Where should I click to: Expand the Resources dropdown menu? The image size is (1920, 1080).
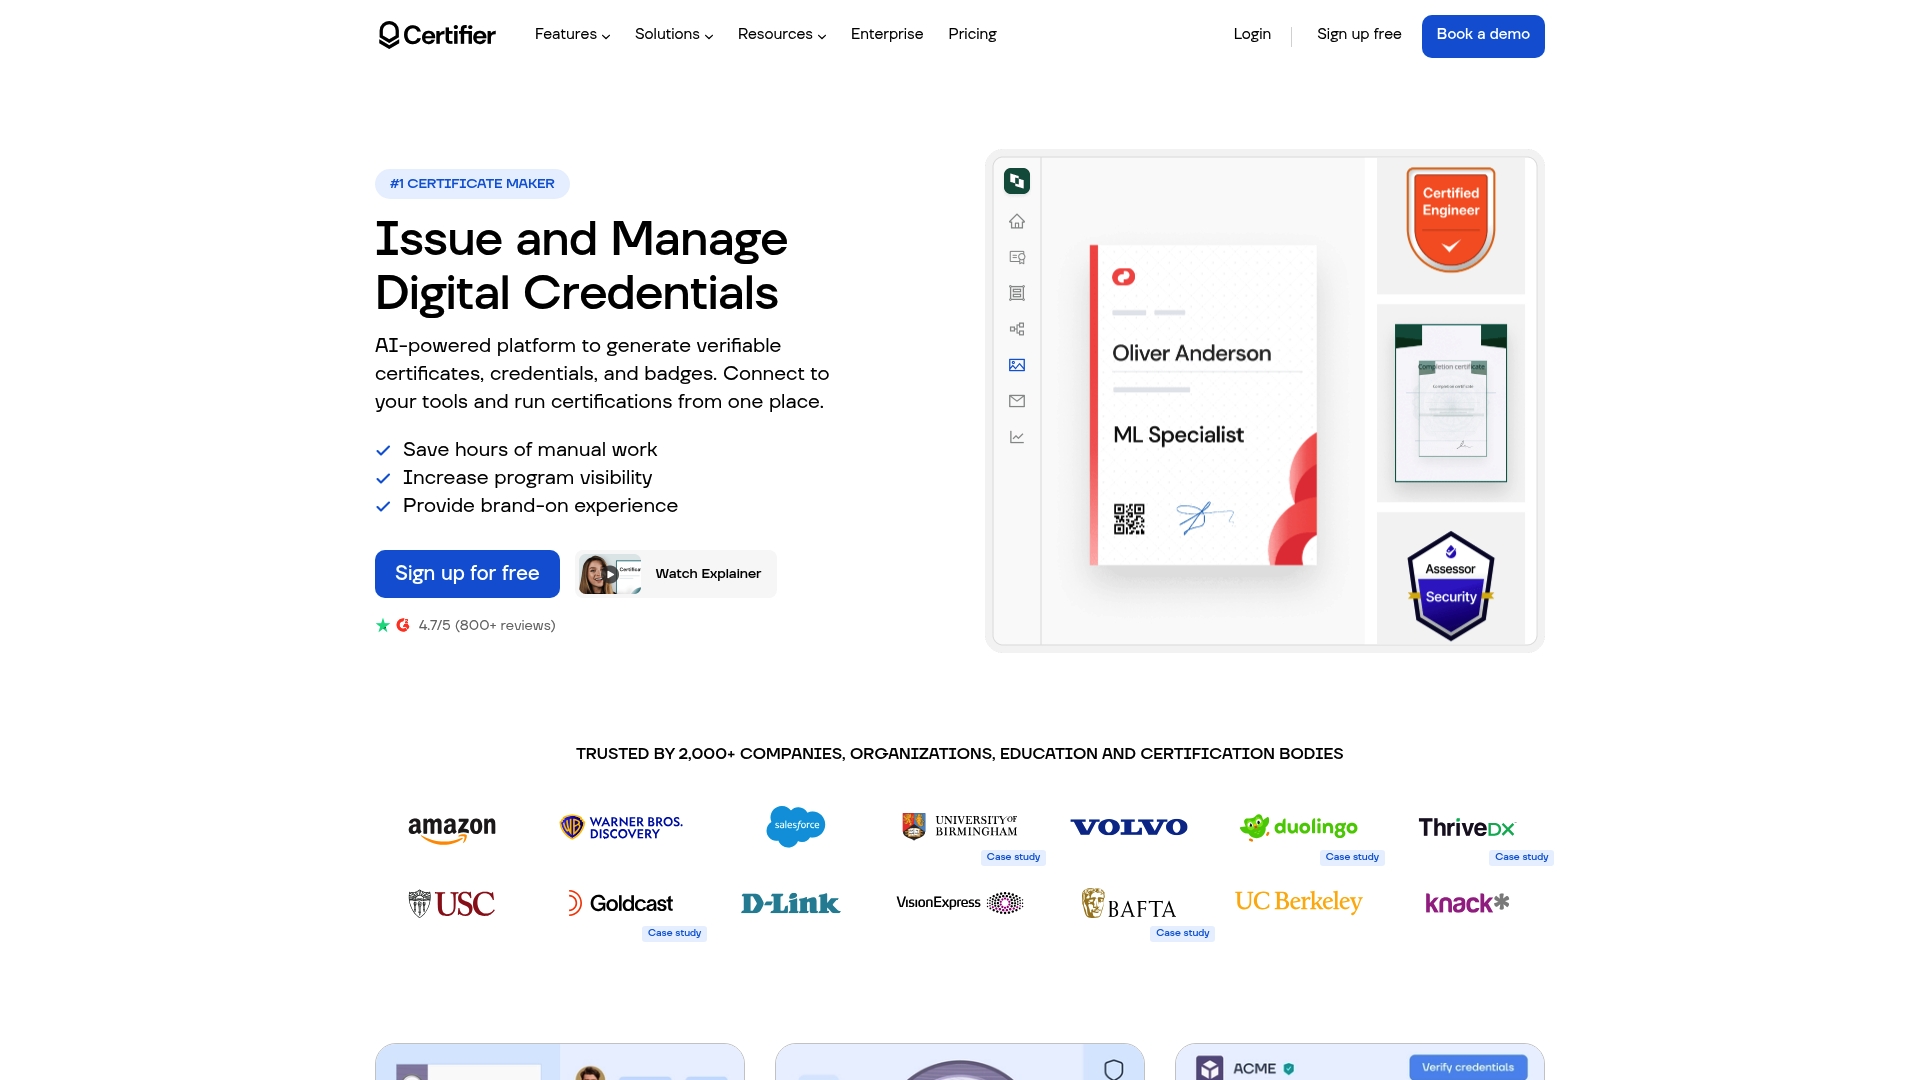click(x=782, y=35)
